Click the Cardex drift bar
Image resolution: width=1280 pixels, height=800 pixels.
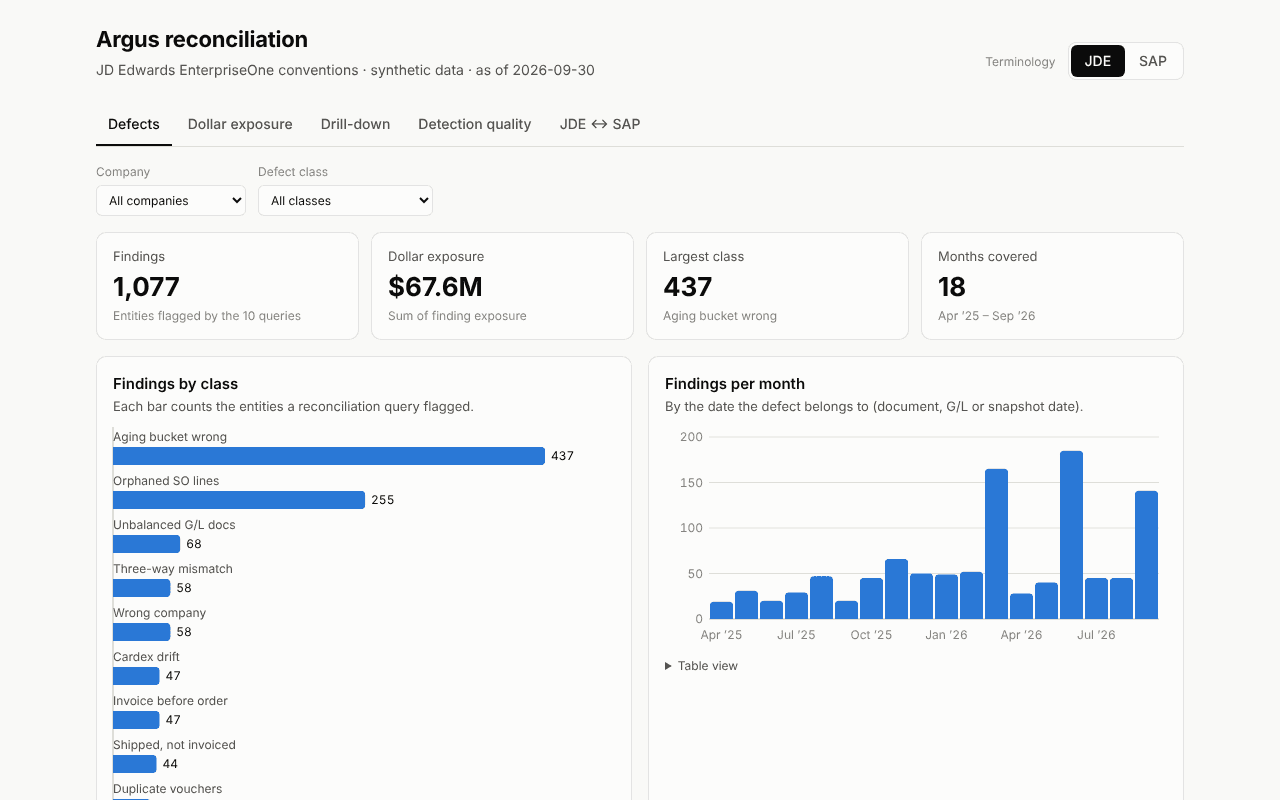click(136, 676)
